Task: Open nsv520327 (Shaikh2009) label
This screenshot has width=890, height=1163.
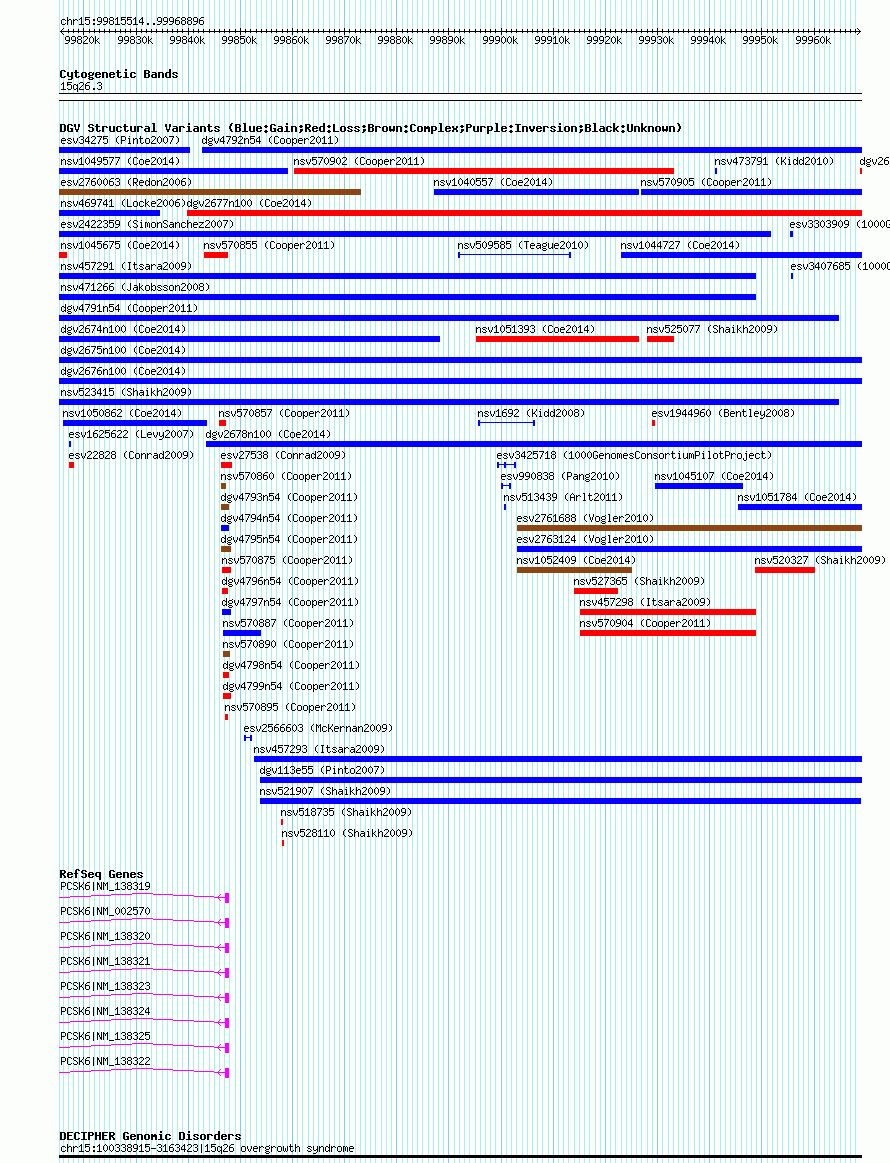Action: coord(820,560)
